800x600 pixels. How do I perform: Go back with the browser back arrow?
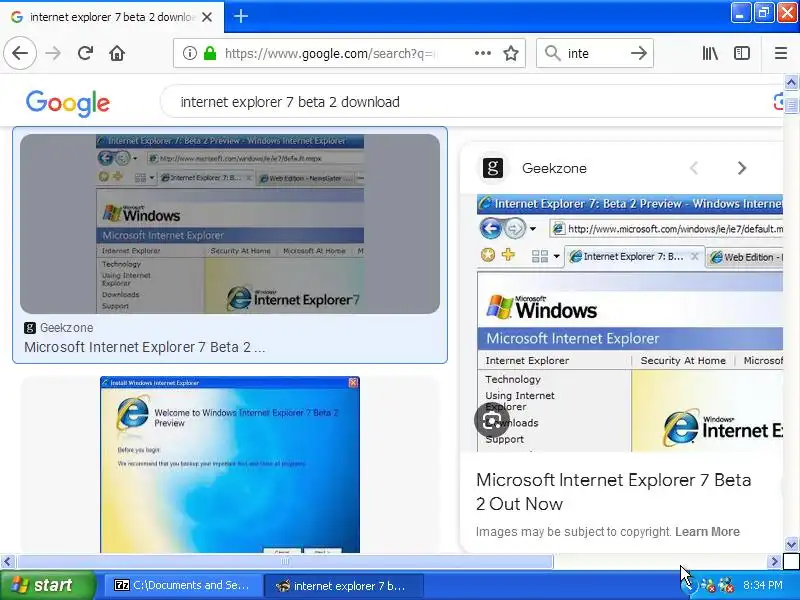20,53
